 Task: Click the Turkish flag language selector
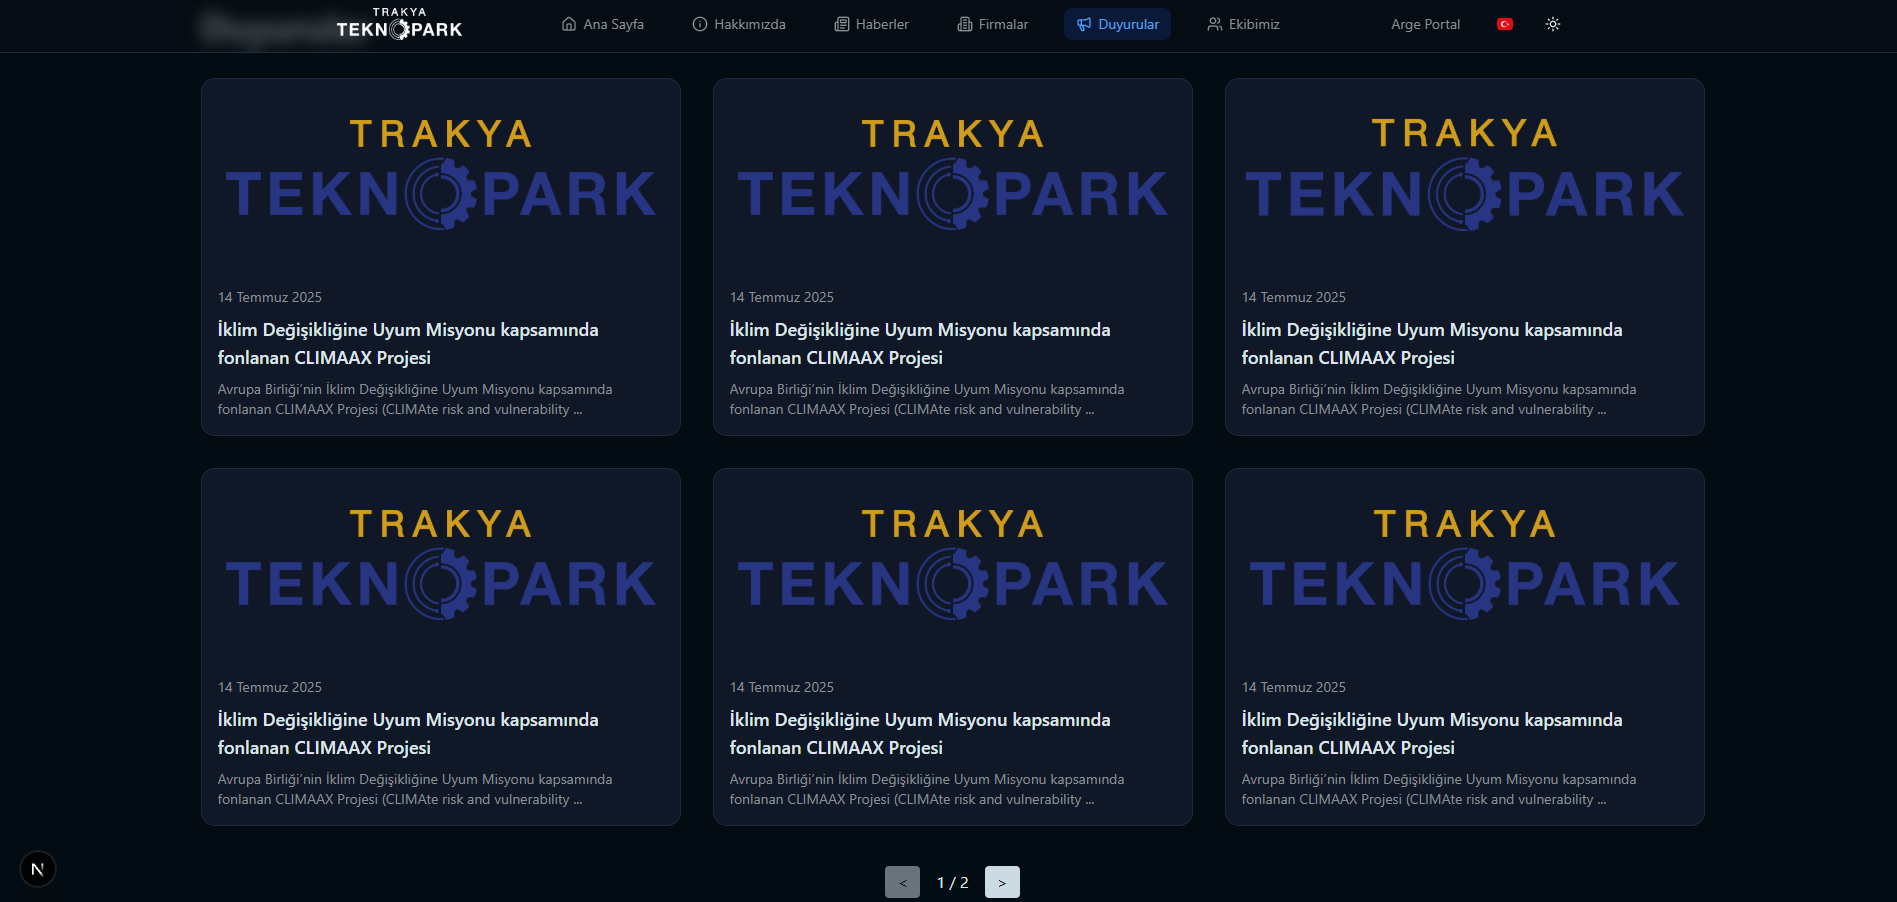coord(1505,24)
